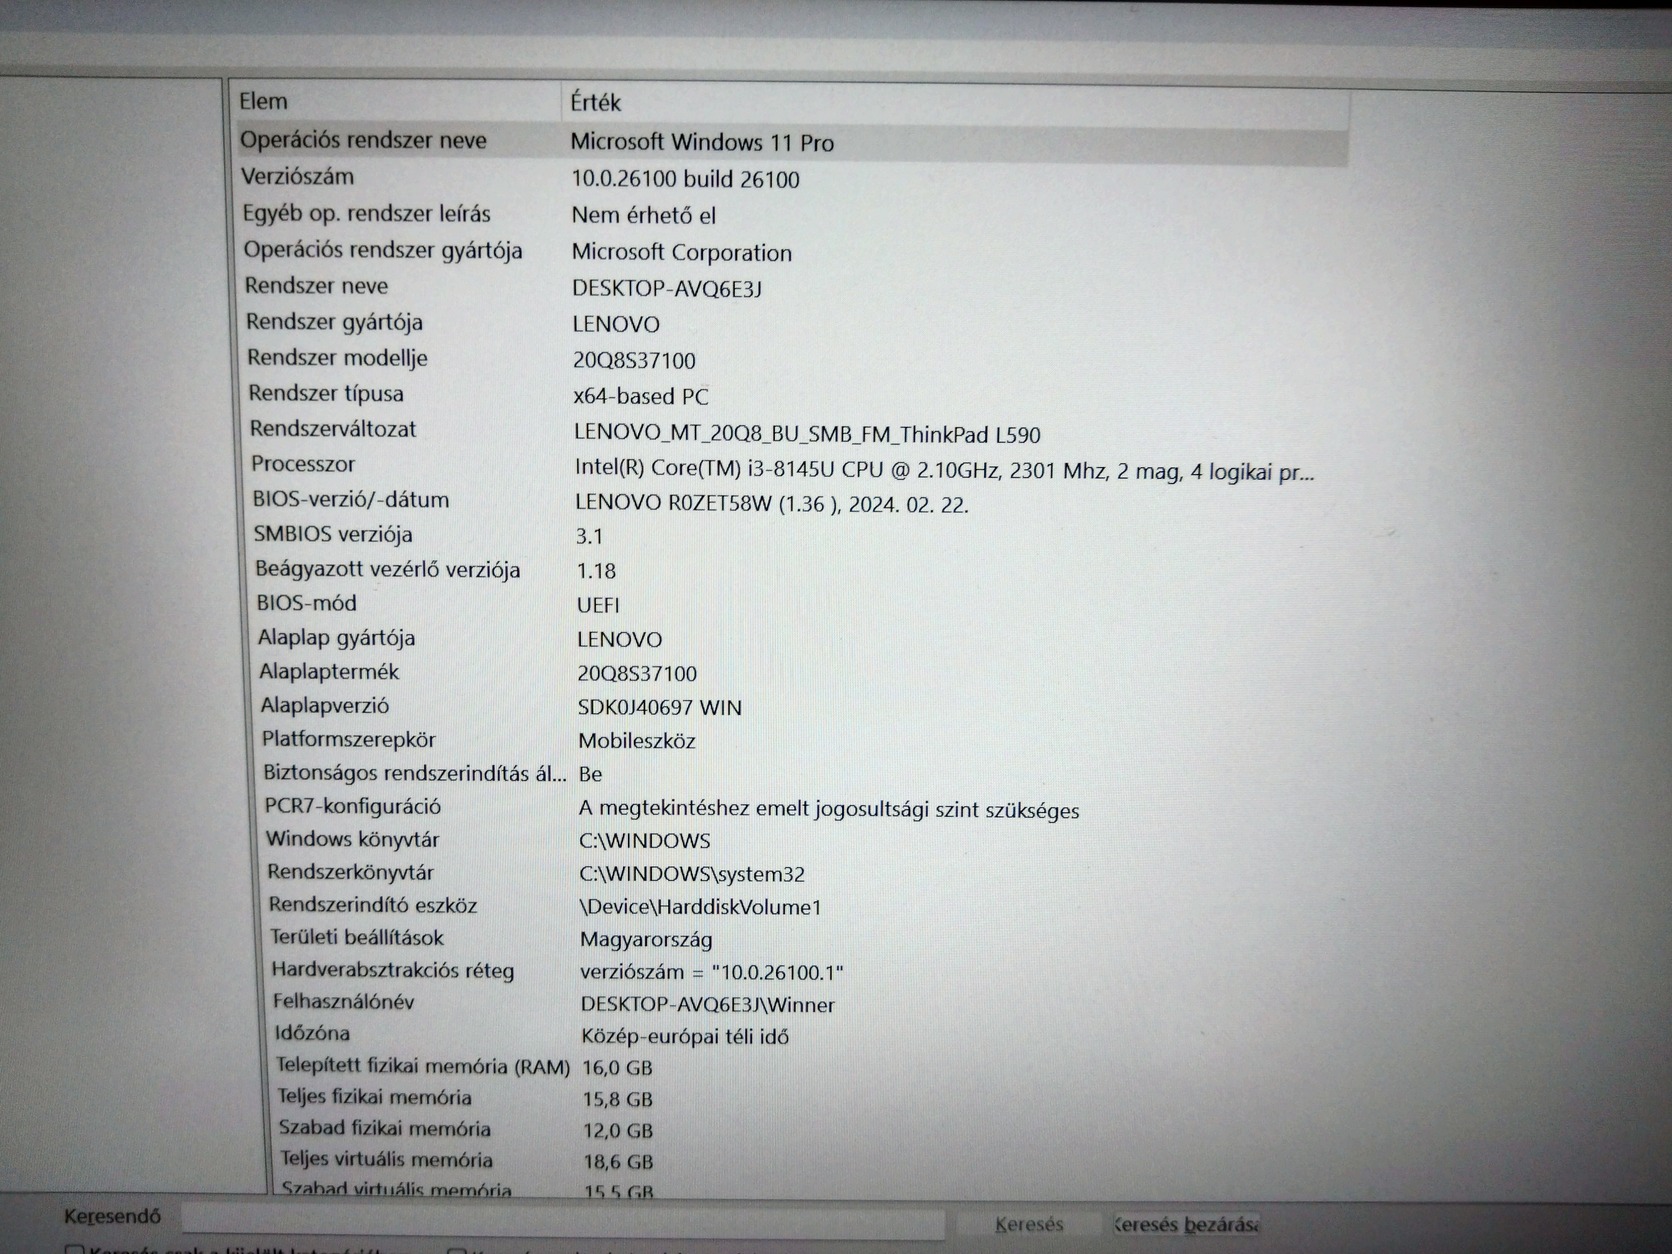The image size is (1672, 1254).
Task: Click the embedded controller value 1.18
Action: click(x=596, y=571)
